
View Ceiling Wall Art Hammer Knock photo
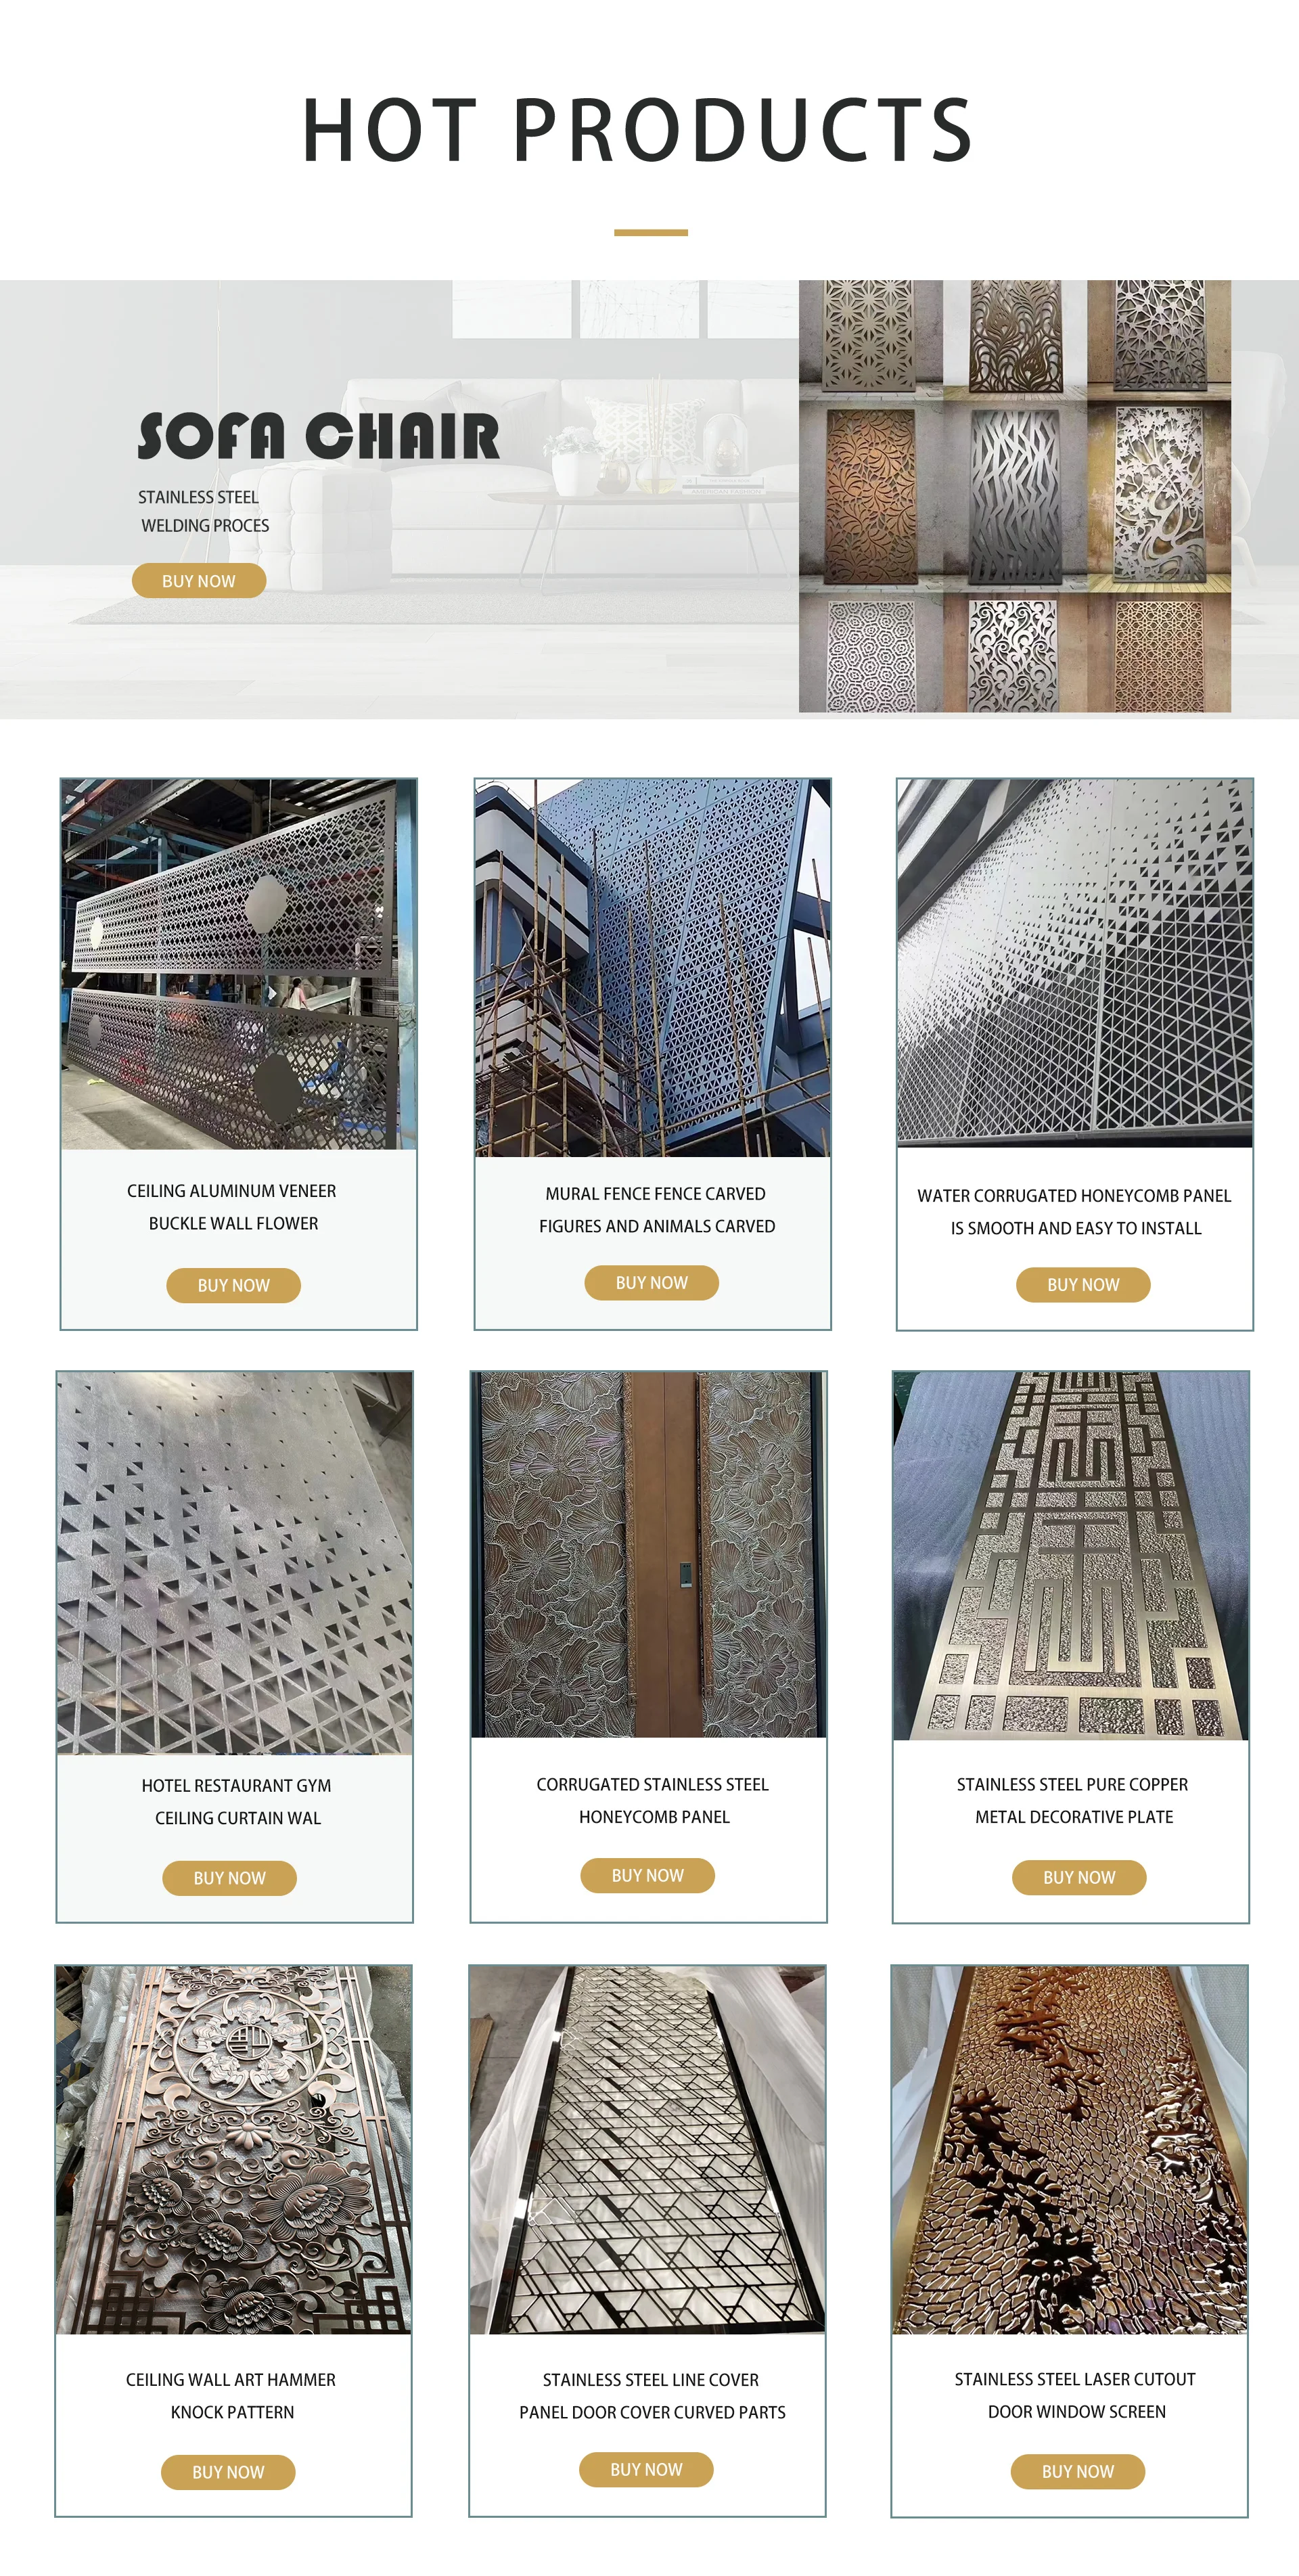tap(233, 2150)
